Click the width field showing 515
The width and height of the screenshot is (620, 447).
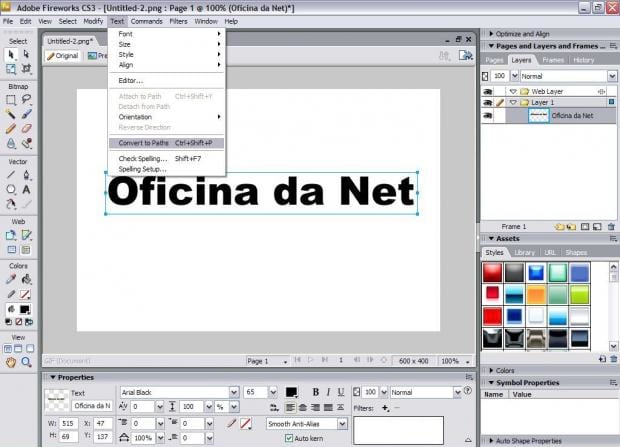coord(68,423)
